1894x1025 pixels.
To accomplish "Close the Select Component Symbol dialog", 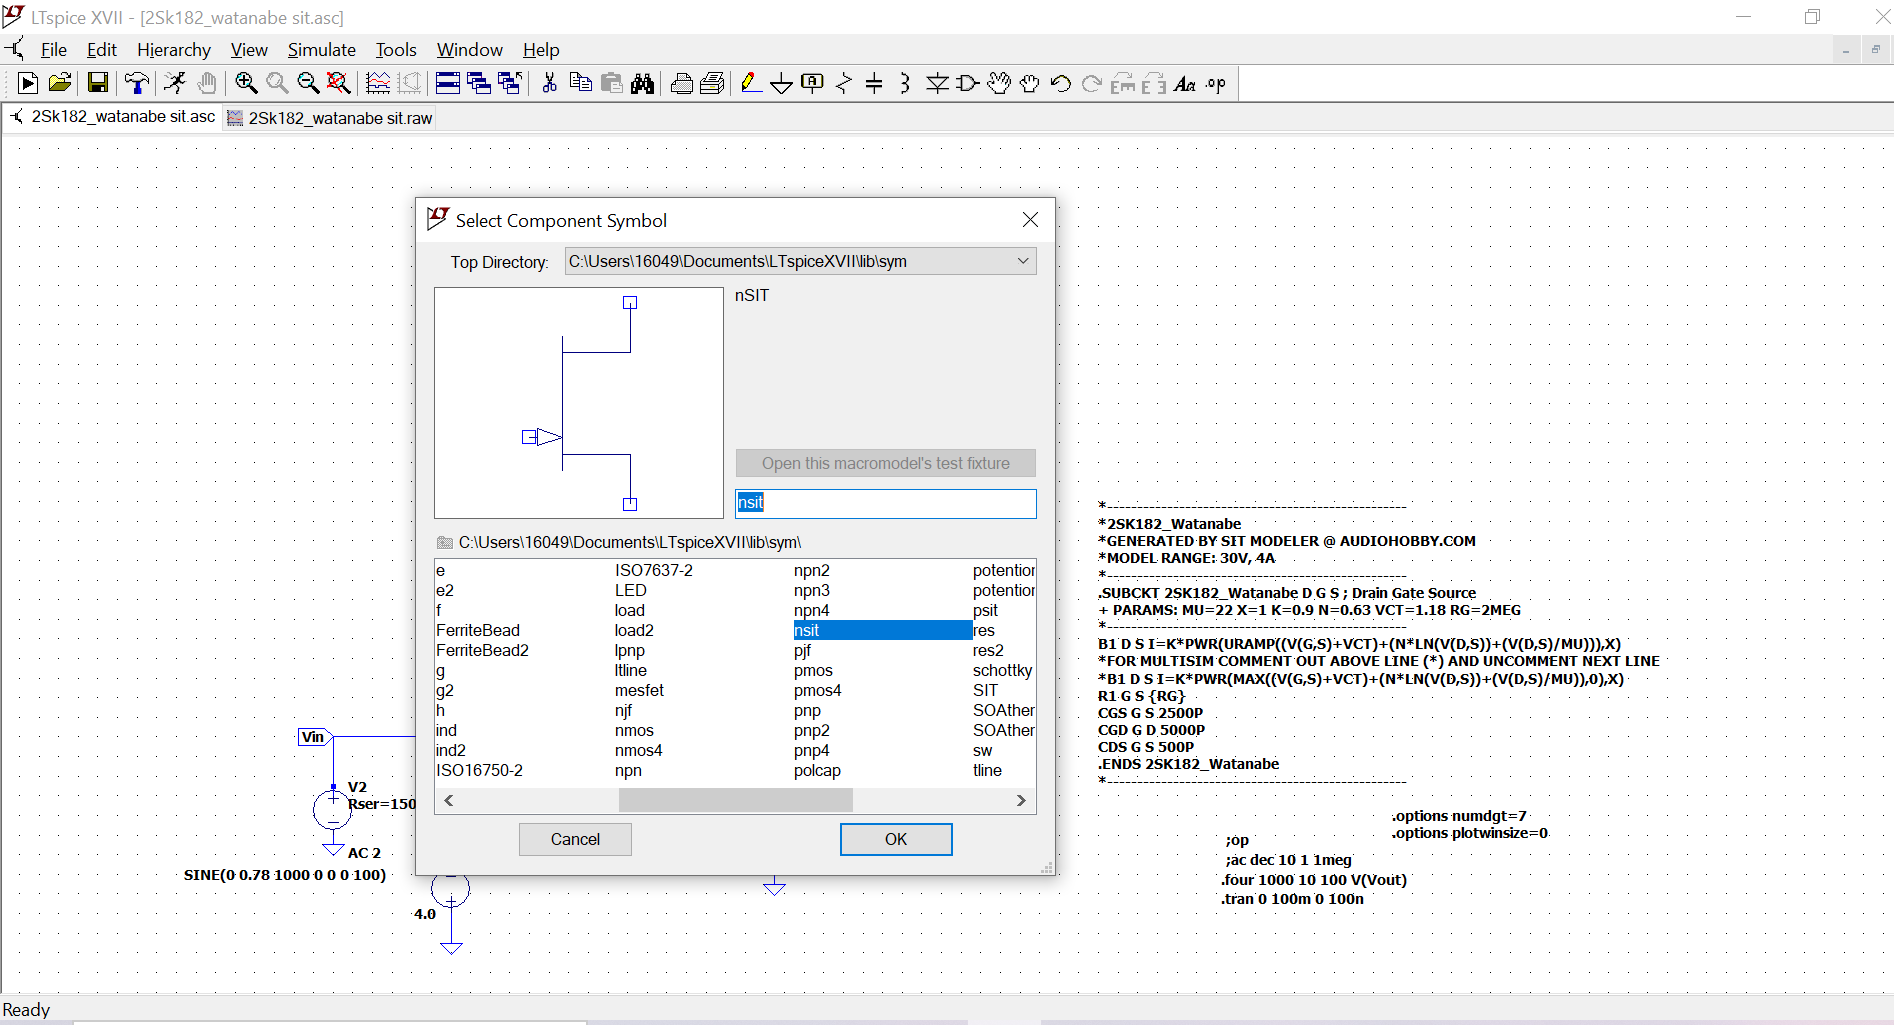I will [1030, 220].
